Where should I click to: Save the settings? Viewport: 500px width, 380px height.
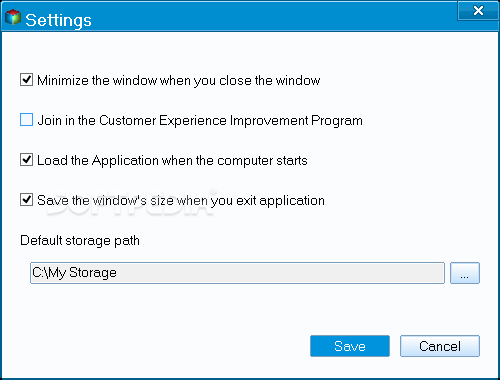coord(350,346)
